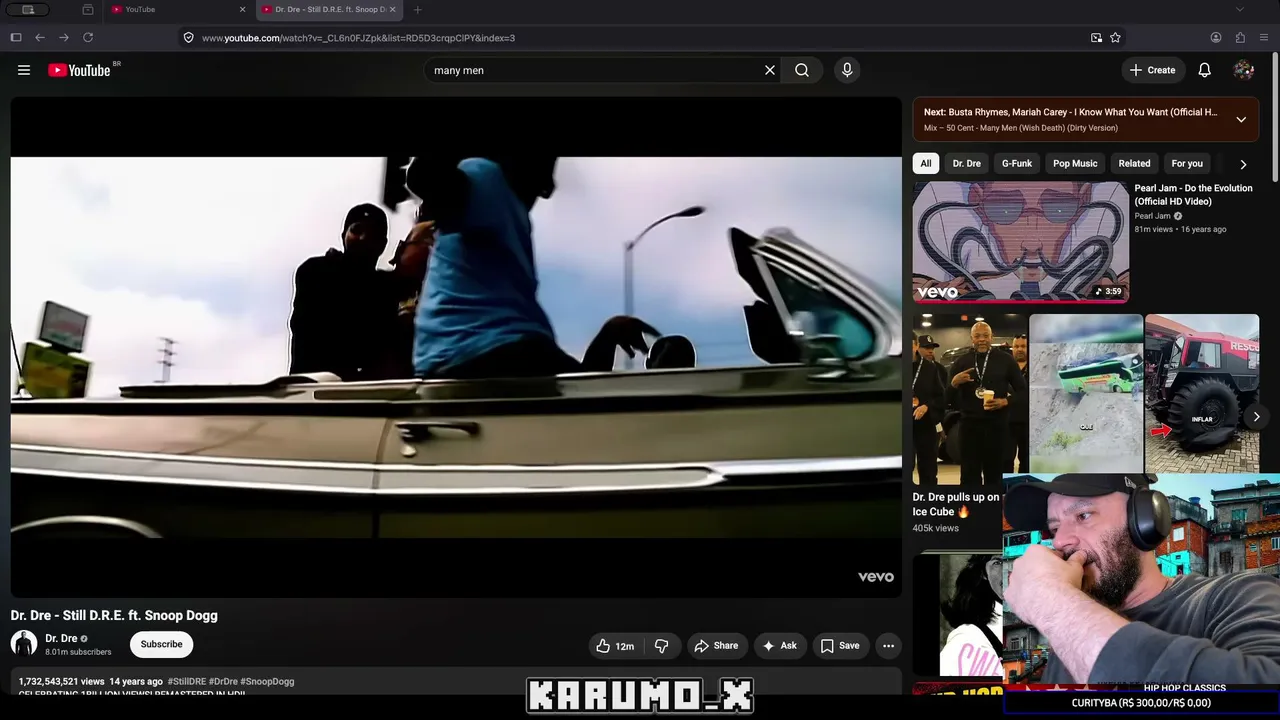Open the Pearl Jam channel name

(x=1152, y=216)
